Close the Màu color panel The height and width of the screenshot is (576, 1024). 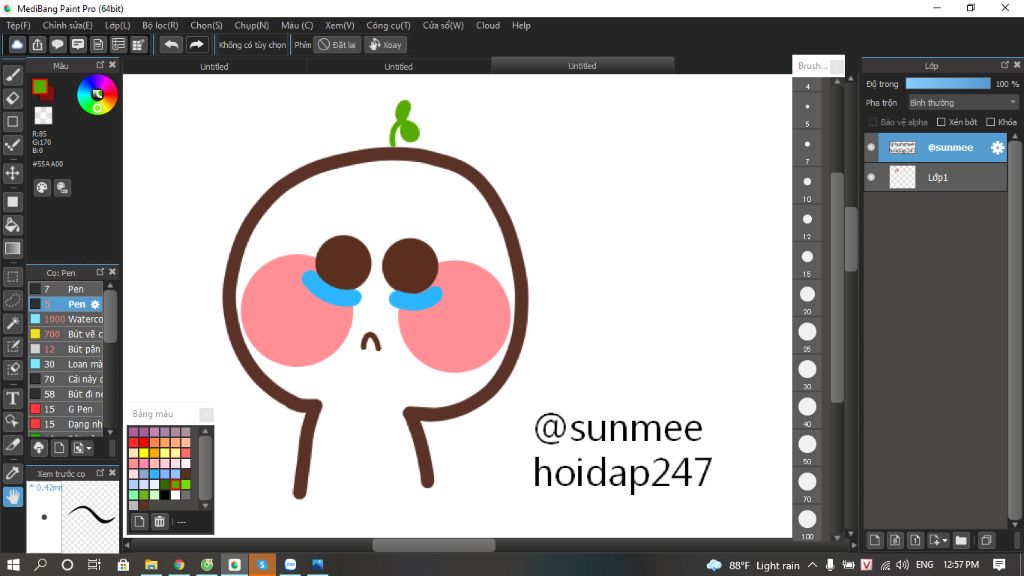[112, 65]
